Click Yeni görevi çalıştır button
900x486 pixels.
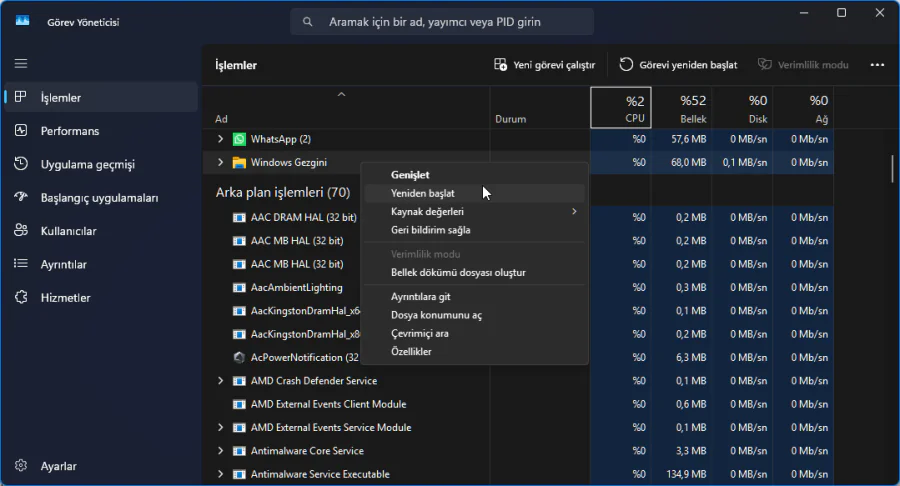point(545,65)
